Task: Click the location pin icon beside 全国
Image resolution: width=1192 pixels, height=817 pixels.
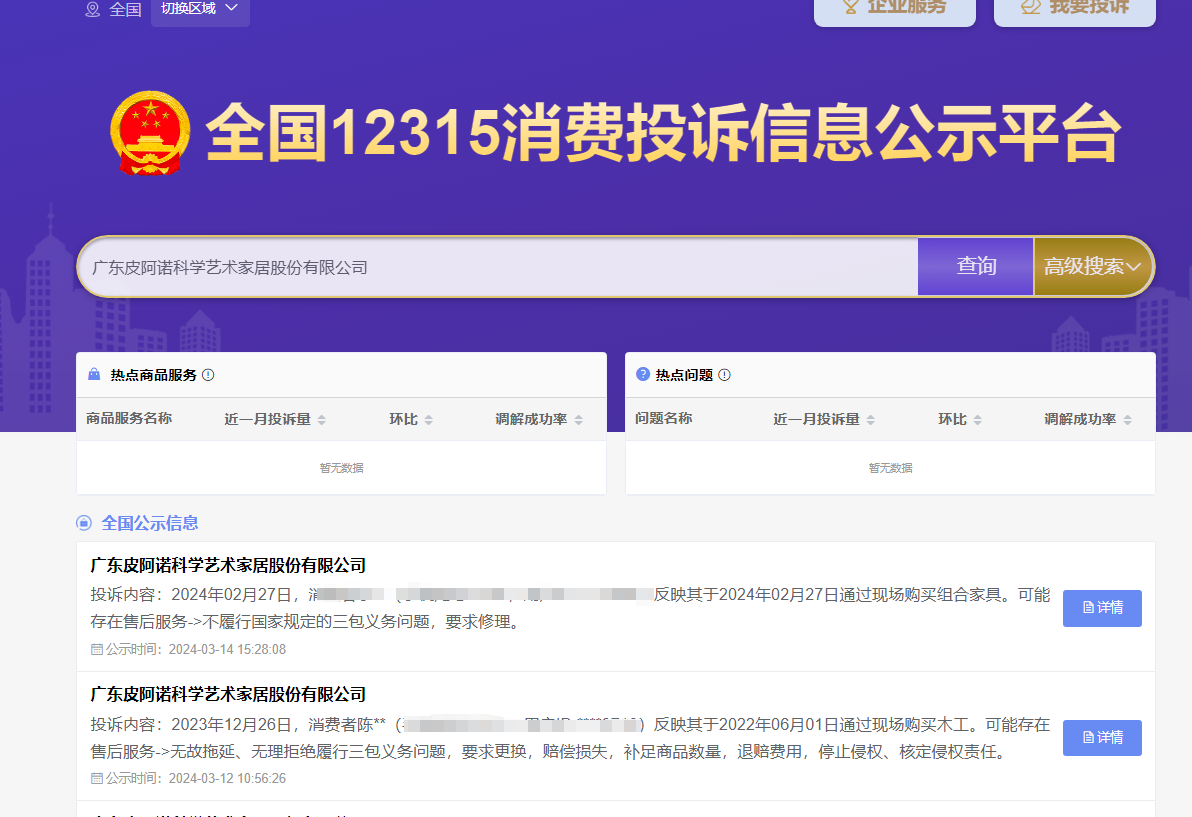Action: 93,9
